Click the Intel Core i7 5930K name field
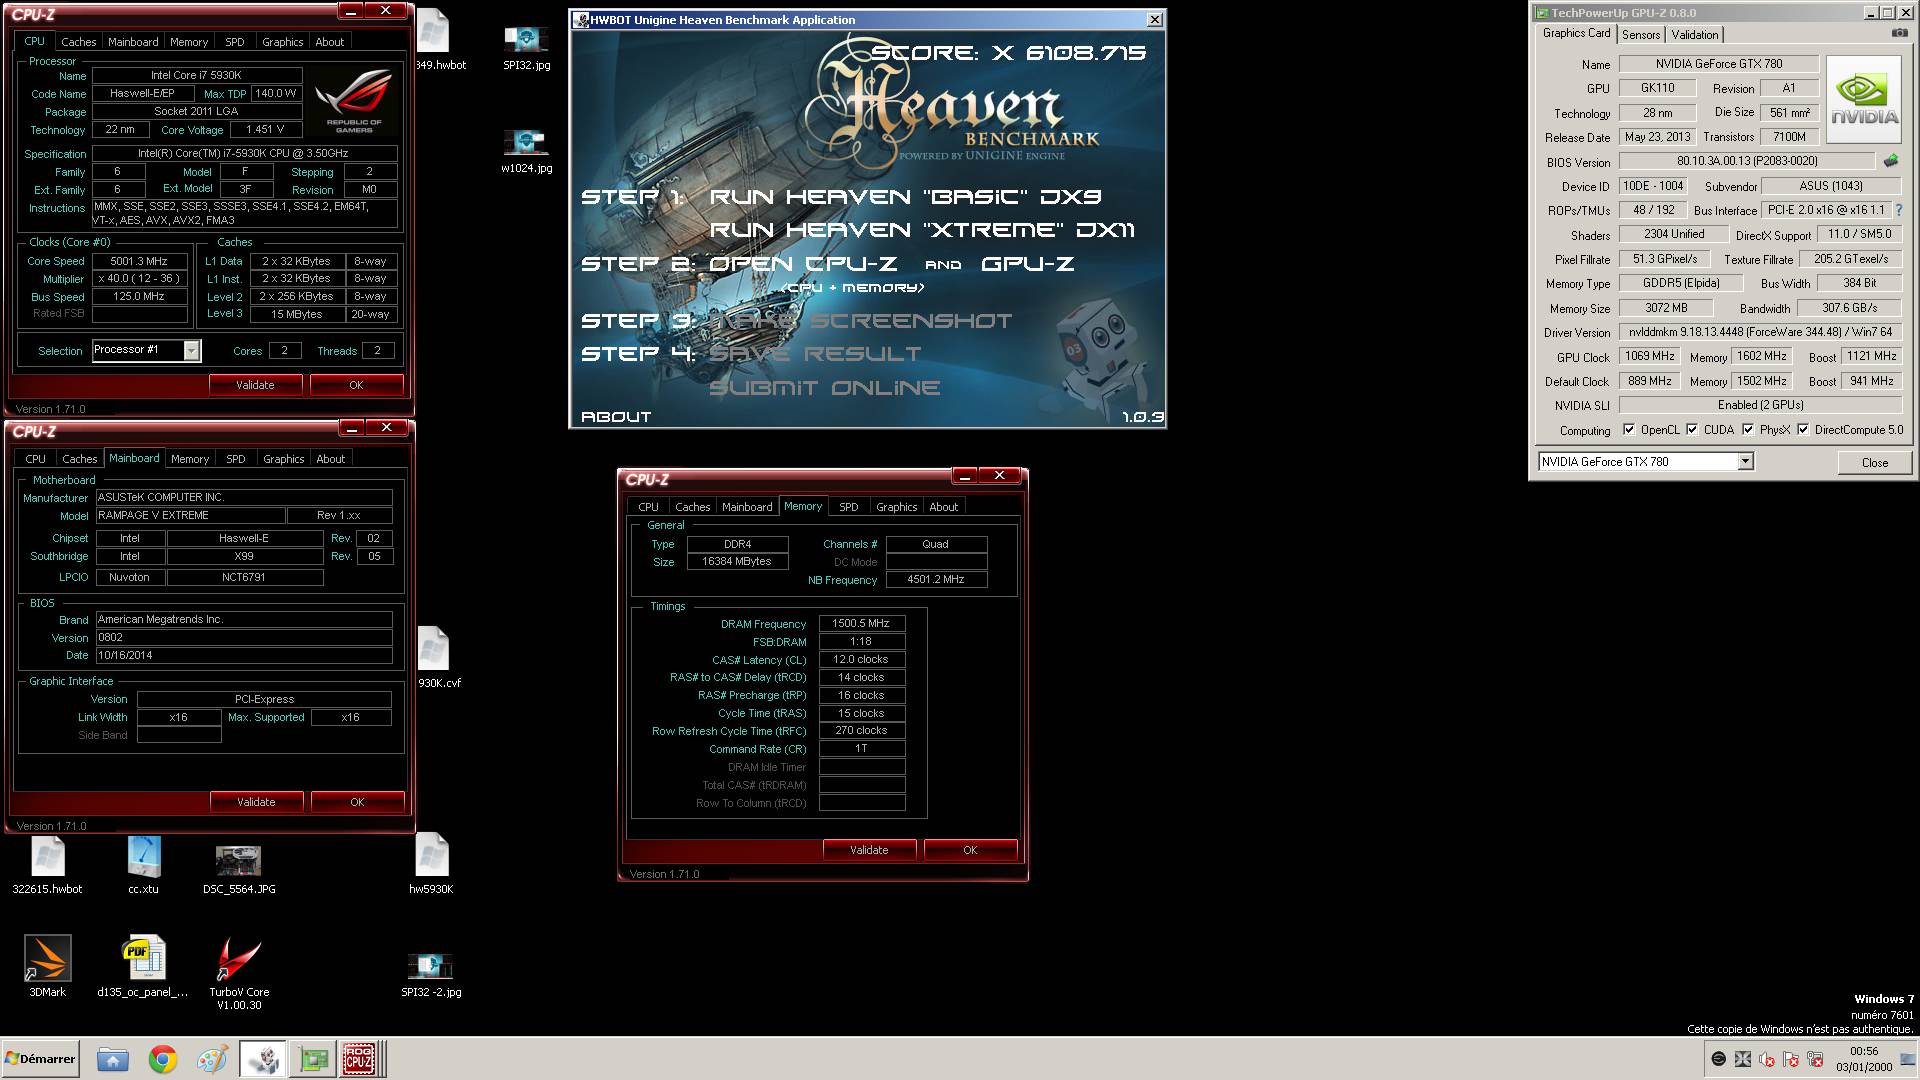The width and height of the screenshot is (1920, 1080). point(197,75)
